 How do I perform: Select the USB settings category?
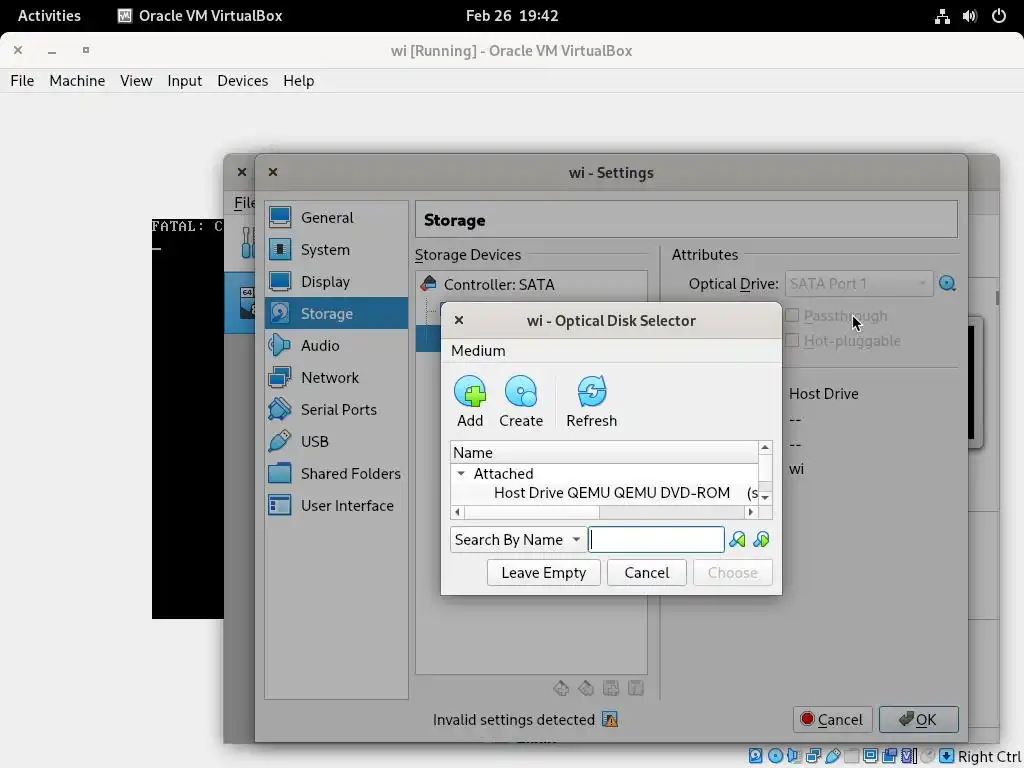click(336, 441)
